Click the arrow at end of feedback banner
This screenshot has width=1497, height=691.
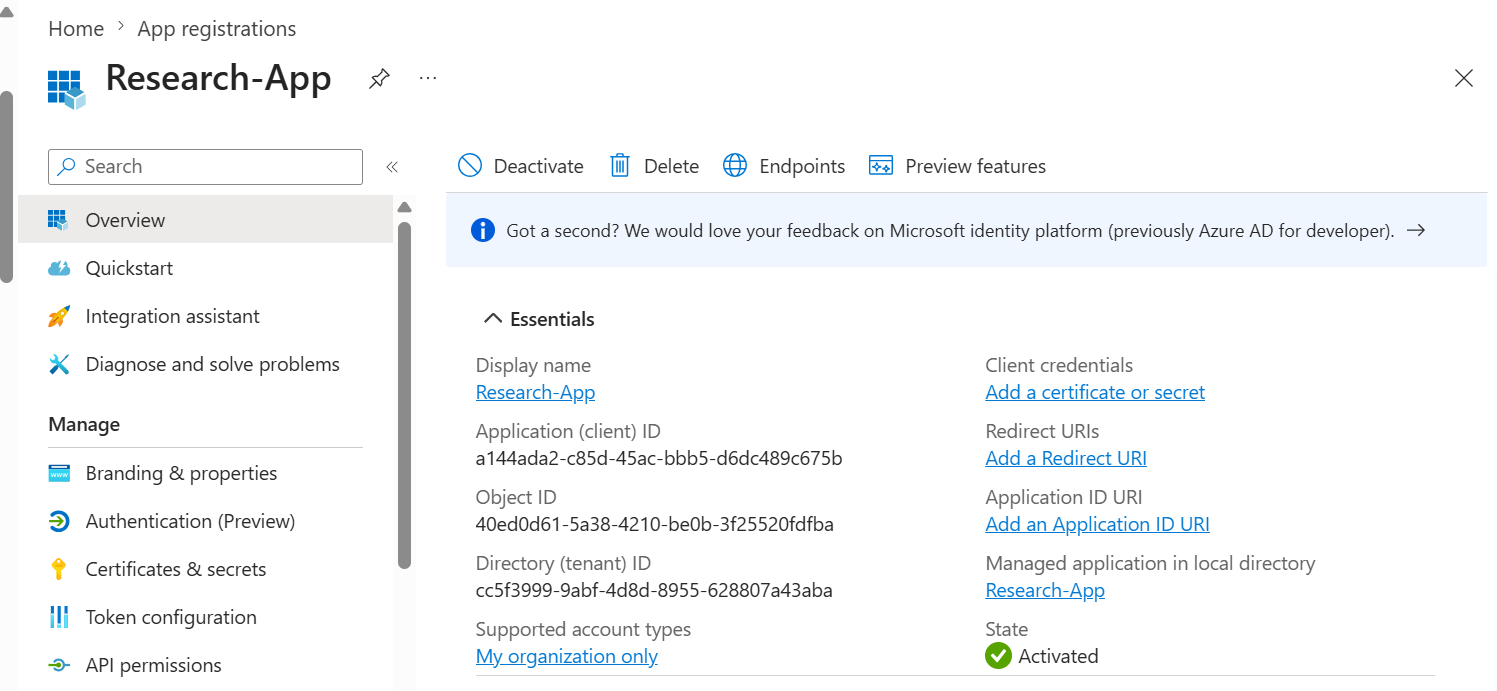click(x=1416, y=231)
